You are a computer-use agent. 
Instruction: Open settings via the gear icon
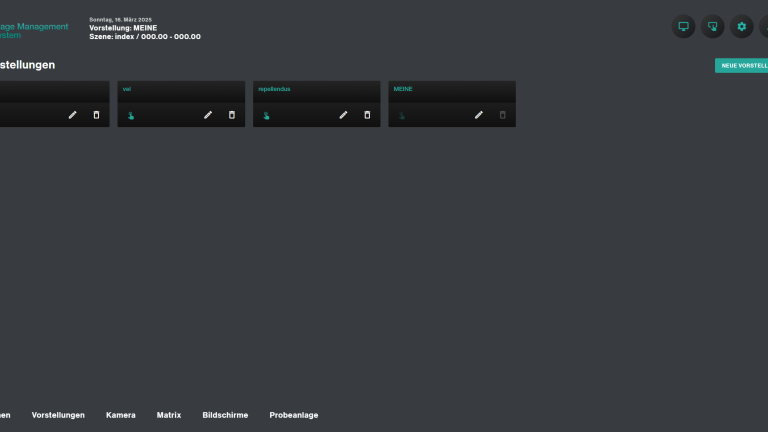point(741,27)
